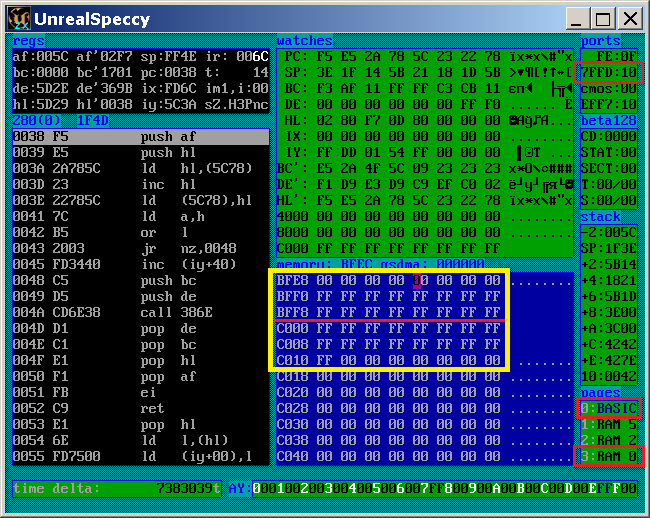The width and height of the screenshot is (650, 518).
Task: Select the 'pages' panel label
Action: click(x=601, y=392)
